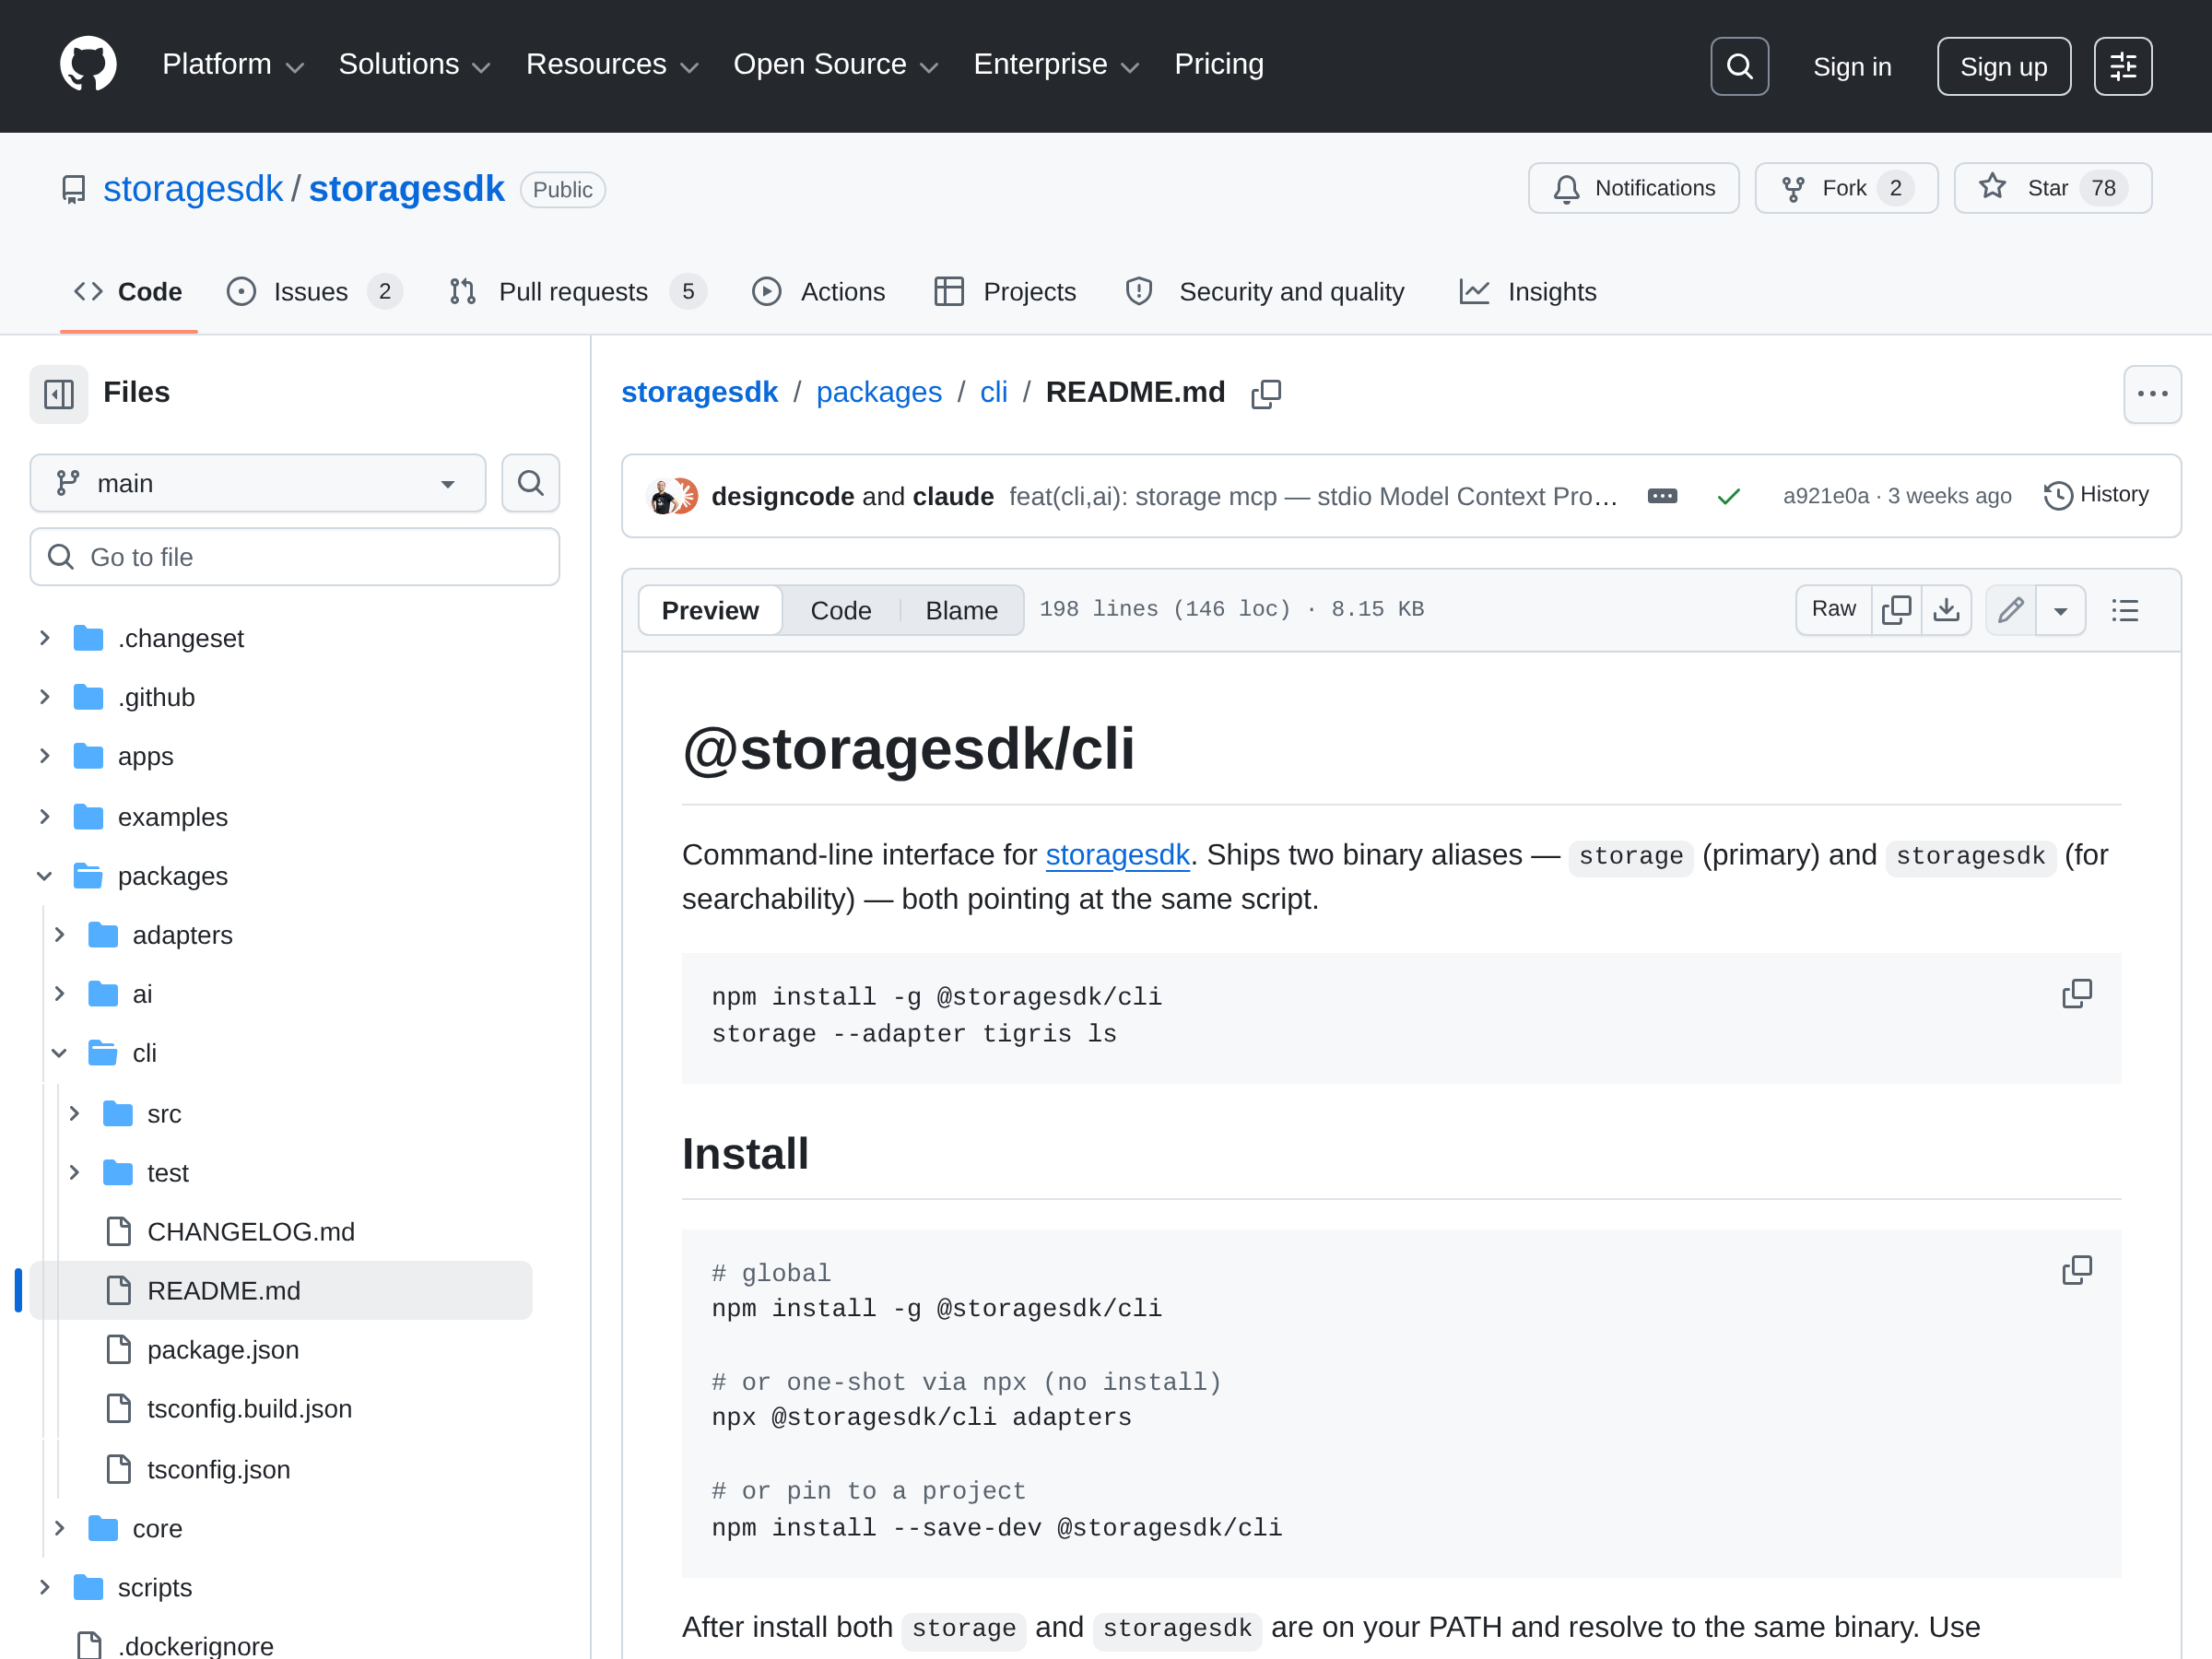Viewport: 2212px width, 1659px height.
Task: Expand the apps folder
Action: (44, 756)
